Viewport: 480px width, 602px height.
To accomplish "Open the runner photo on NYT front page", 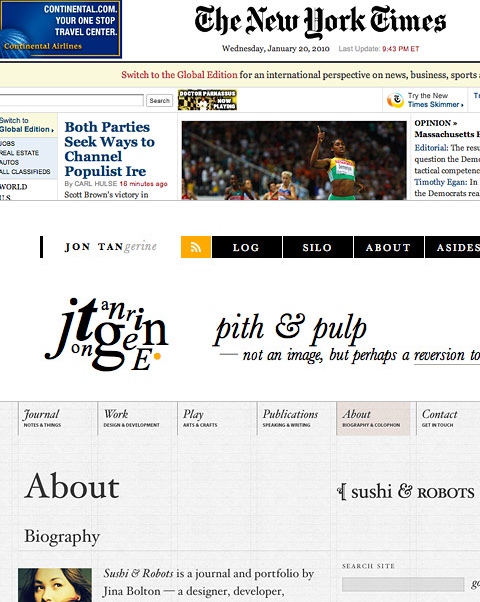I will click(x=294, y=160).
